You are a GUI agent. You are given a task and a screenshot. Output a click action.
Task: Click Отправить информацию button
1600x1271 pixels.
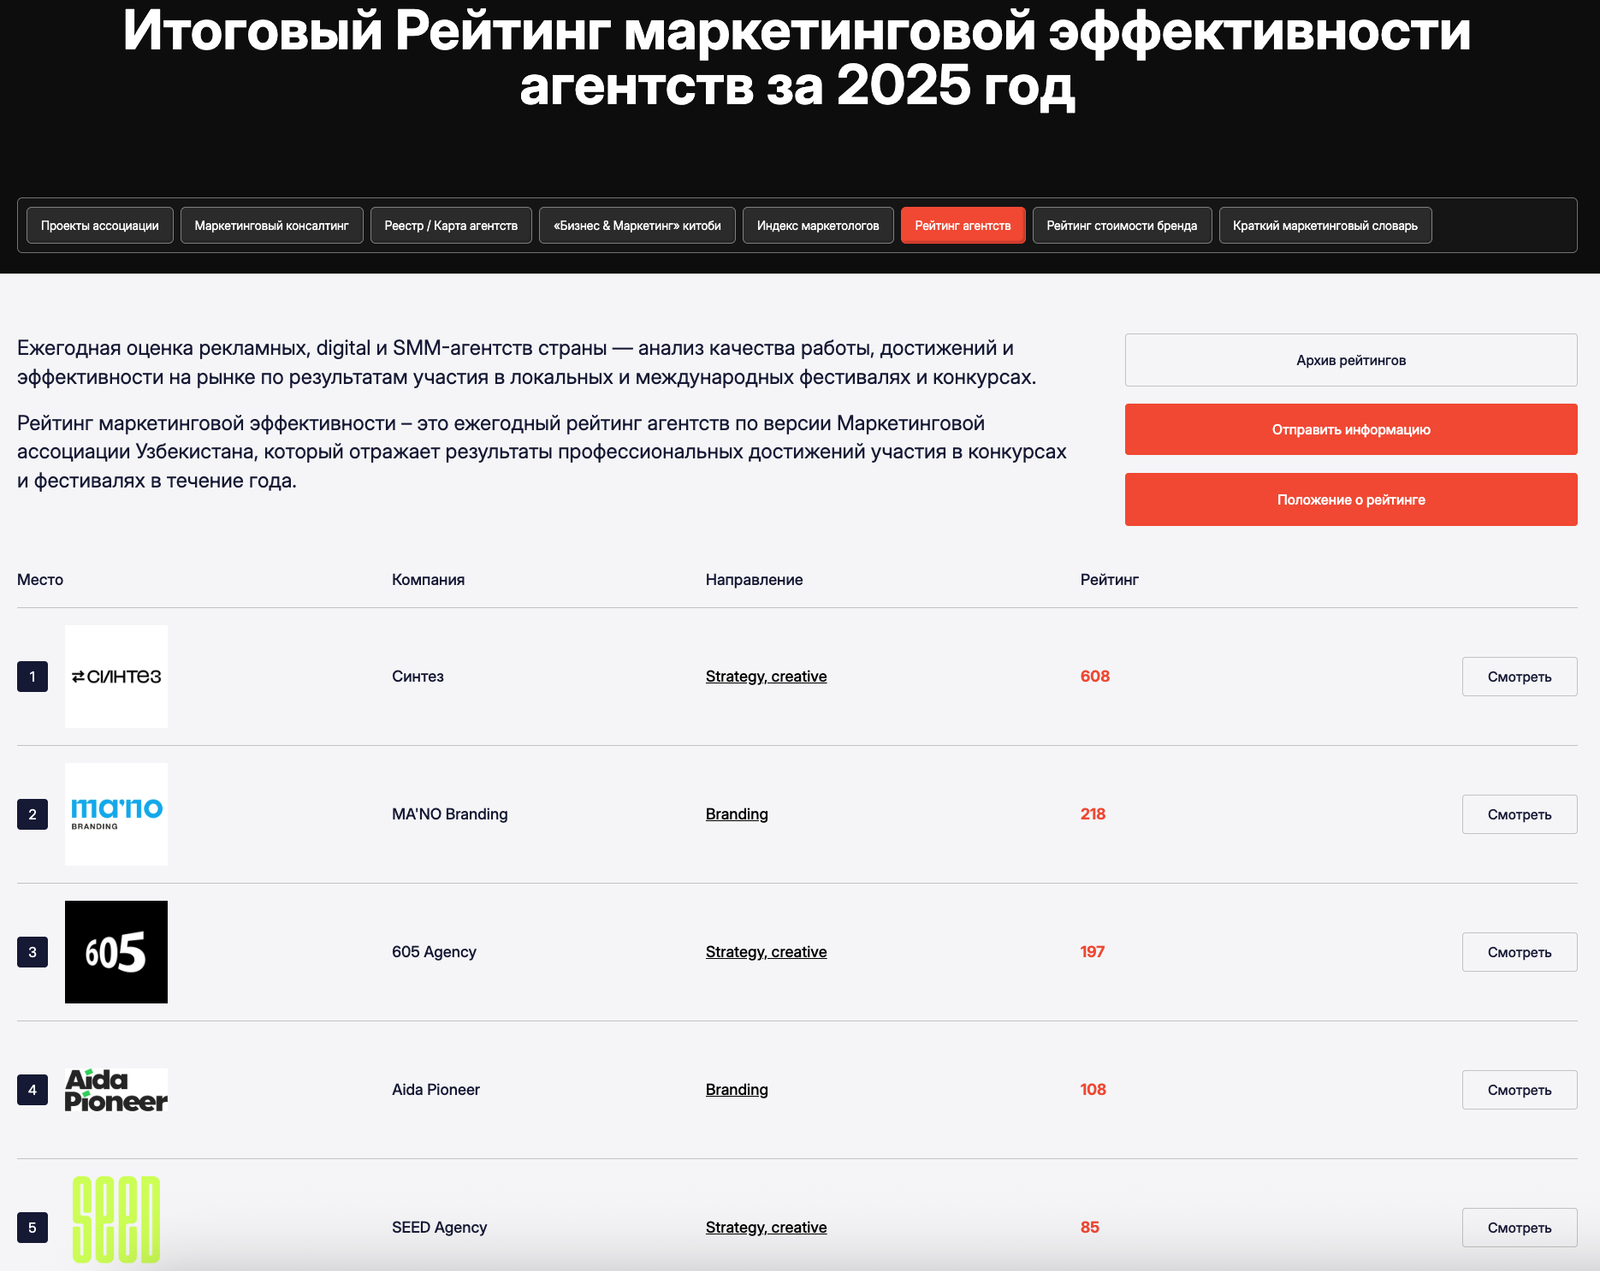(x=1351, y=429)
